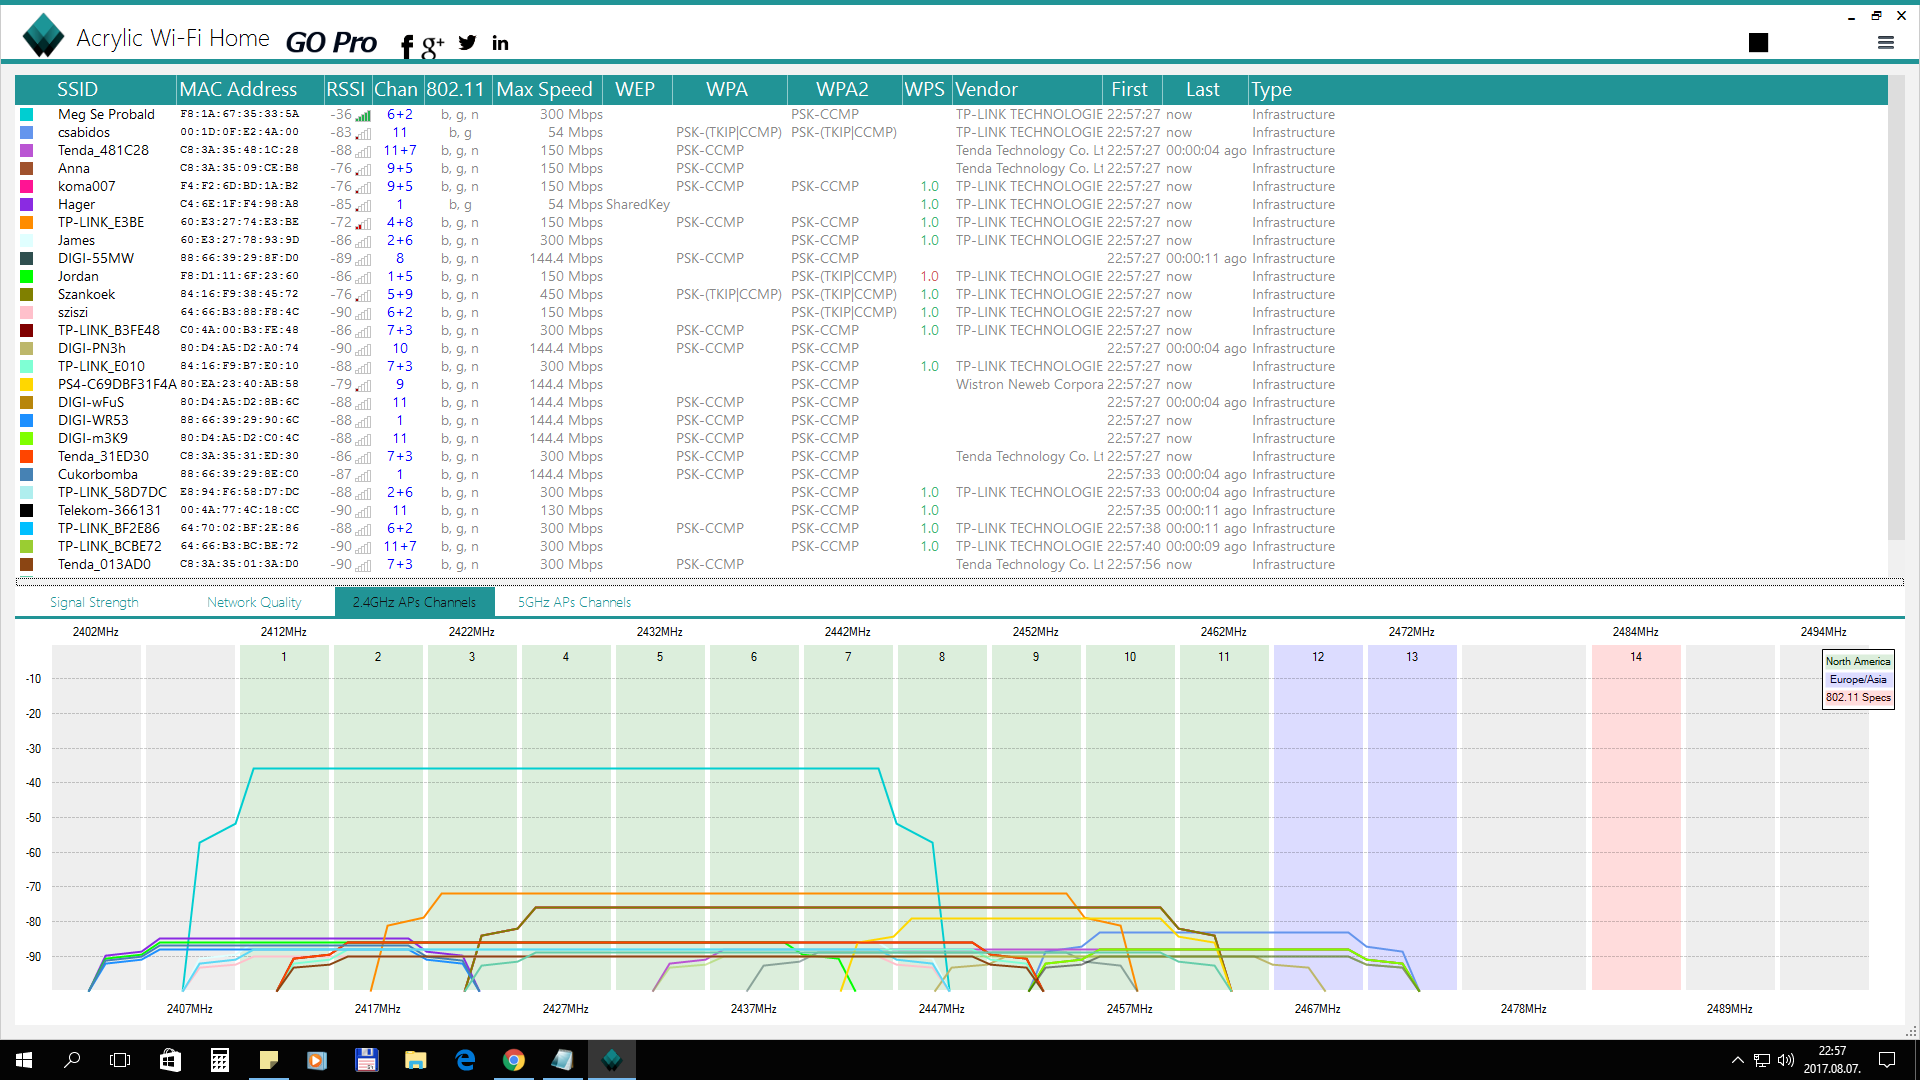Open the Chrome browser taskbar icon
Screen dimensions: 1920x1080
point(514,1060)
